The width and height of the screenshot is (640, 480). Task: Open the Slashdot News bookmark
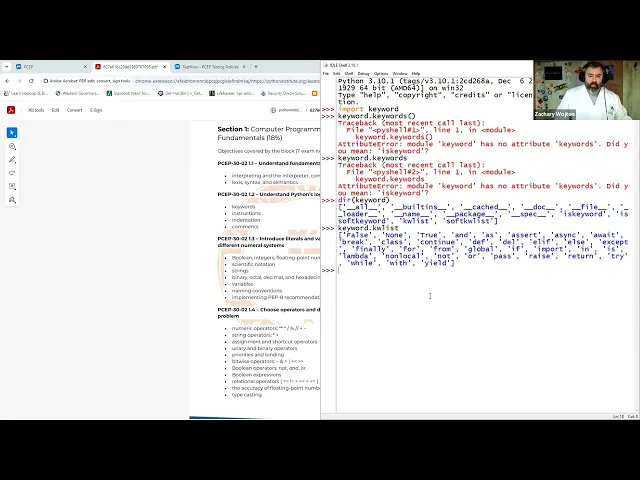point(129,93)
